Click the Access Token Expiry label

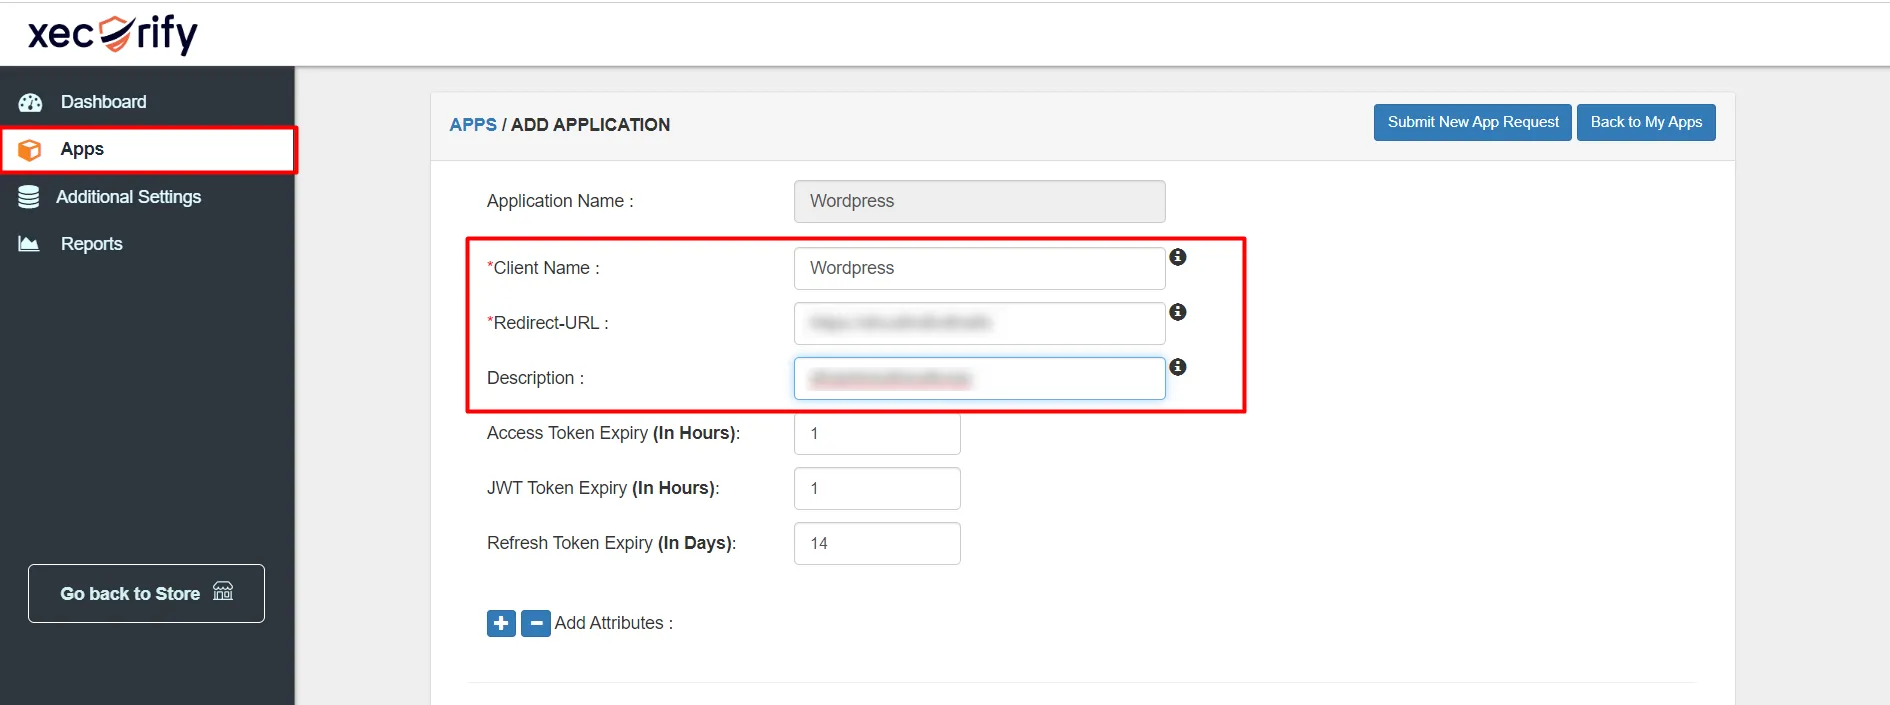[613, 433]
